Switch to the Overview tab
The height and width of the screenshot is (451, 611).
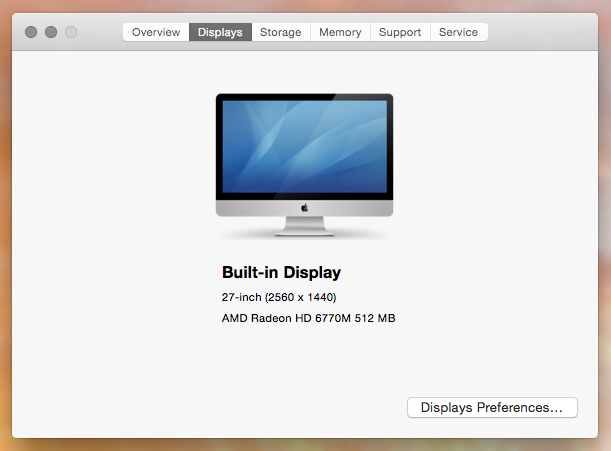coord(156,32)
